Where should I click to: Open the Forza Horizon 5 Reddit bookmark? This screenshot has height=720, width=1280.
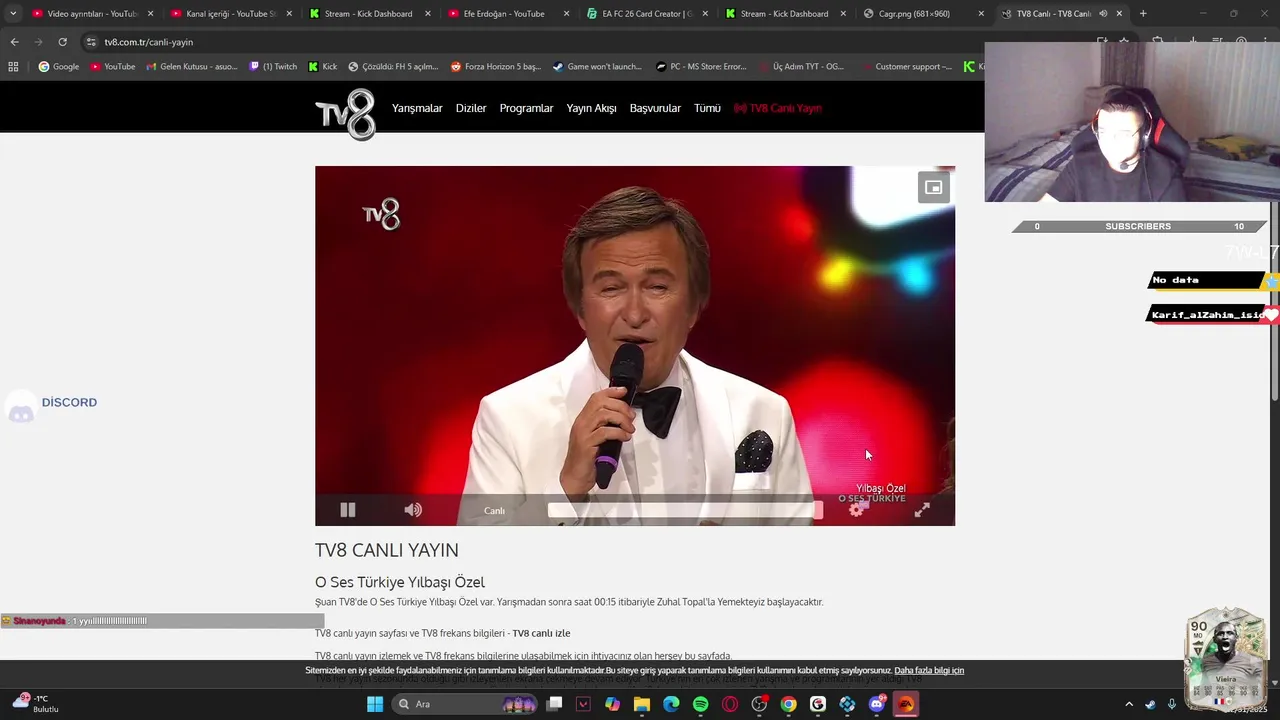point(496,67)
